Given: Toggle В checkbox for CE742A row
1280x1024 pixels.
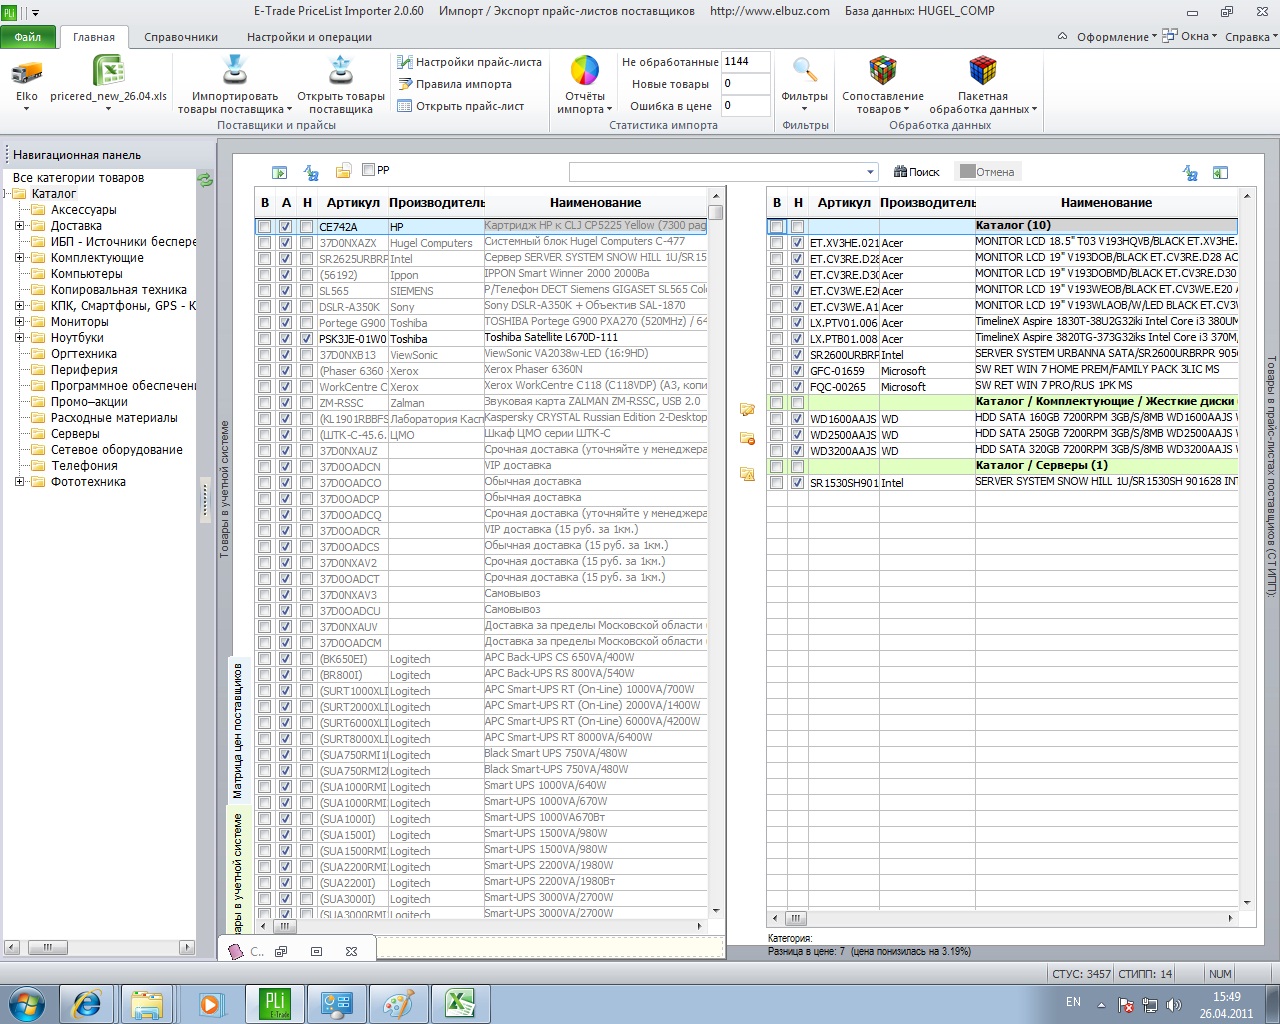Looking at the screenshot, I should point(264,227).
